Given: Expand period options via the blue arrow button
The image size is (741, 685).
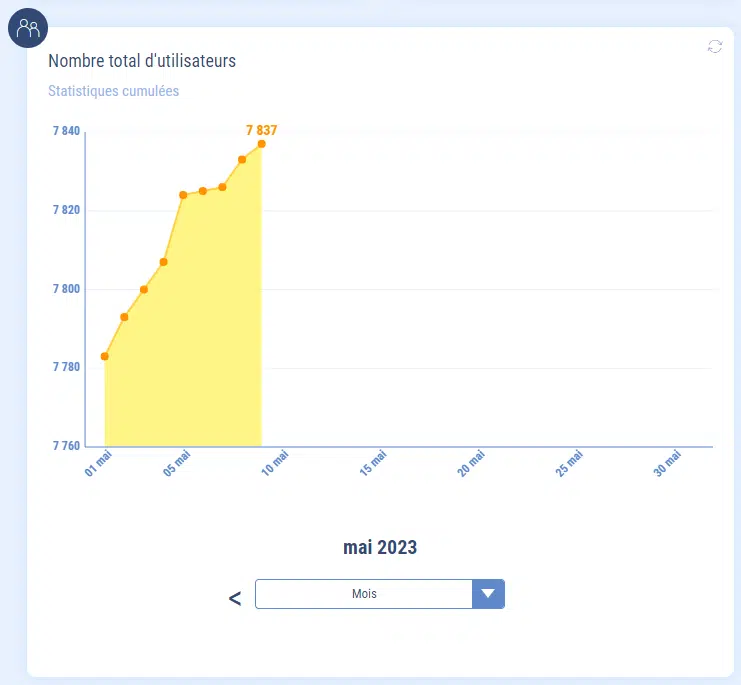Looking at the screenshot, I should [x=488, y=594].
